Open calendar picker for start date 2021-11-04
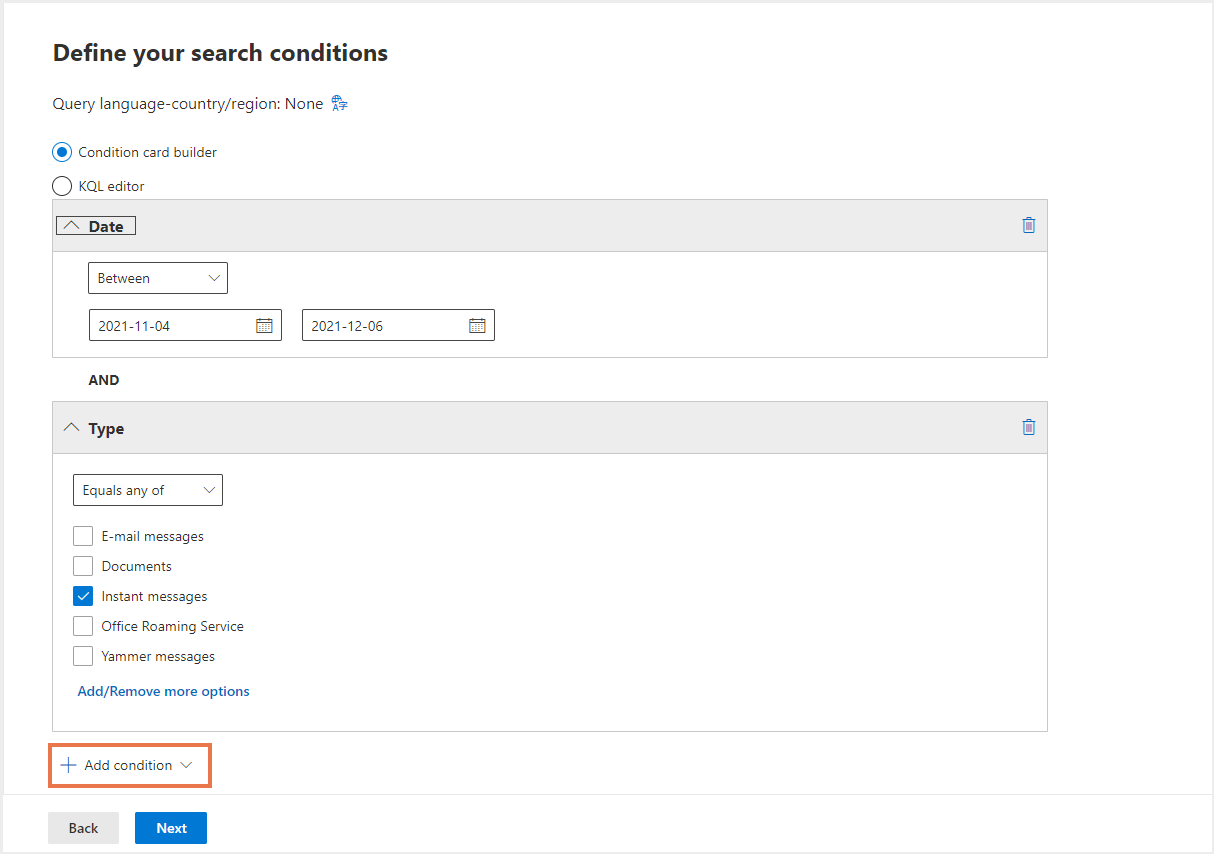The height and width of the screenshot is (854, 1214). [264, 325]
